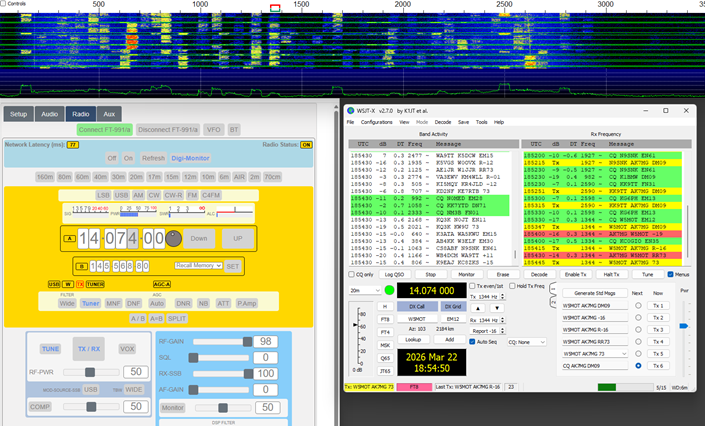Viewport: 705px width, 426px height.
Task: Click the MSK mode button
Action: click(385, 344)
